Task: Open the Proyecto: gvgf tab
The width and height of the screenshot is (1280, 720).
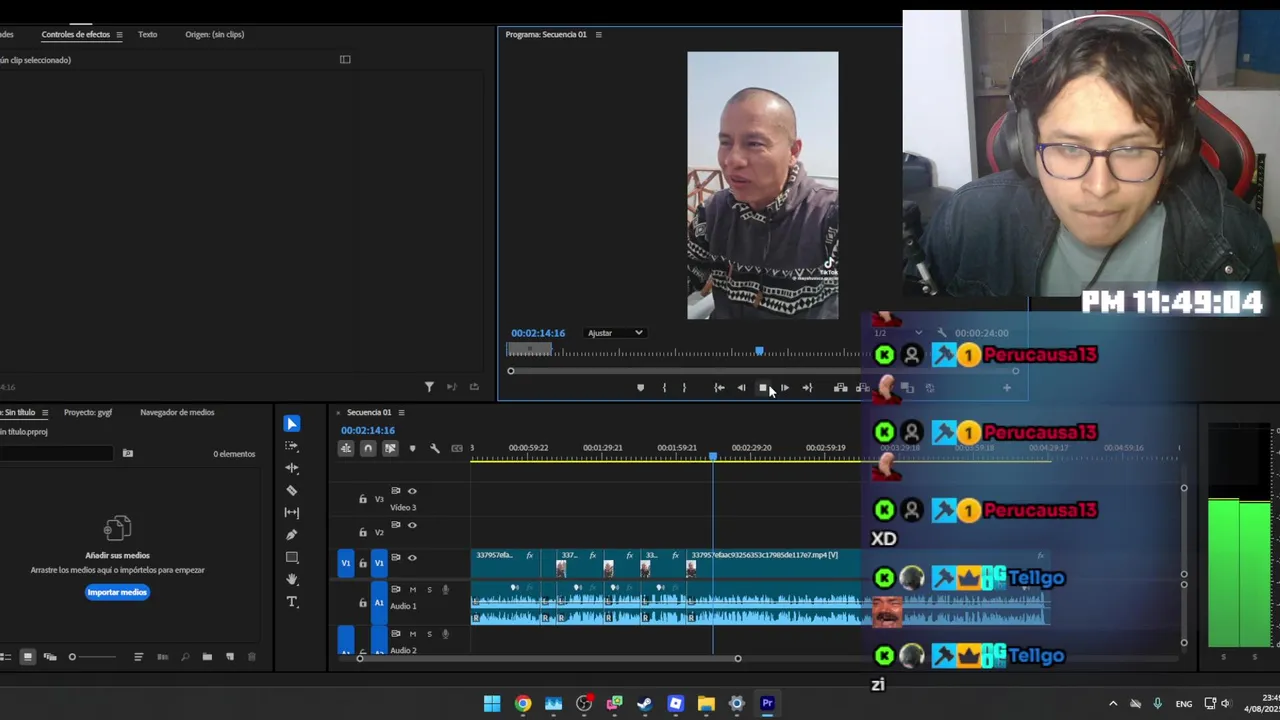Action: (x=88, y=413)
